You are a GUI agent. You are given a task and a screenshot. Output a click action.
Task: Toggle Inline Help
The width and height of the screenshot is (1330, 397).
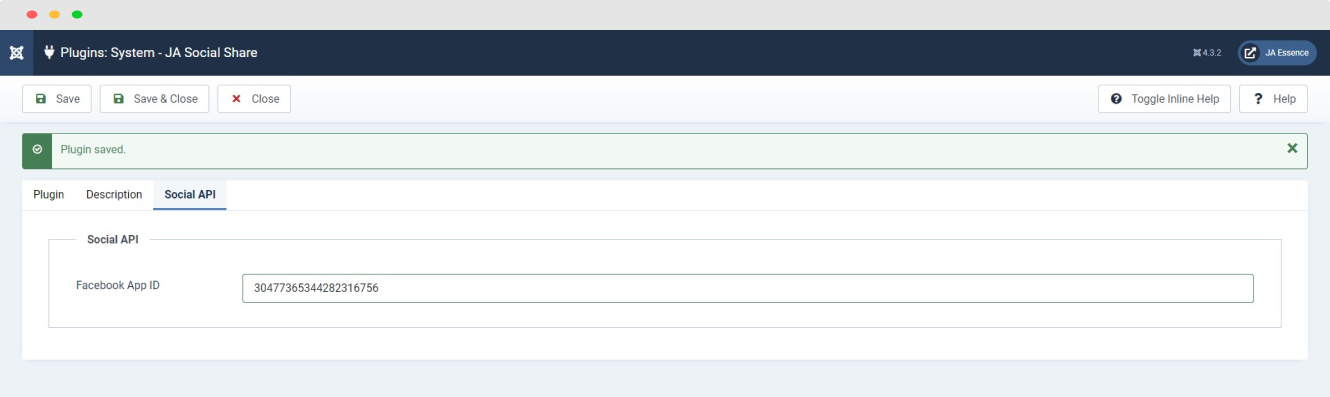click(1164, 99)
